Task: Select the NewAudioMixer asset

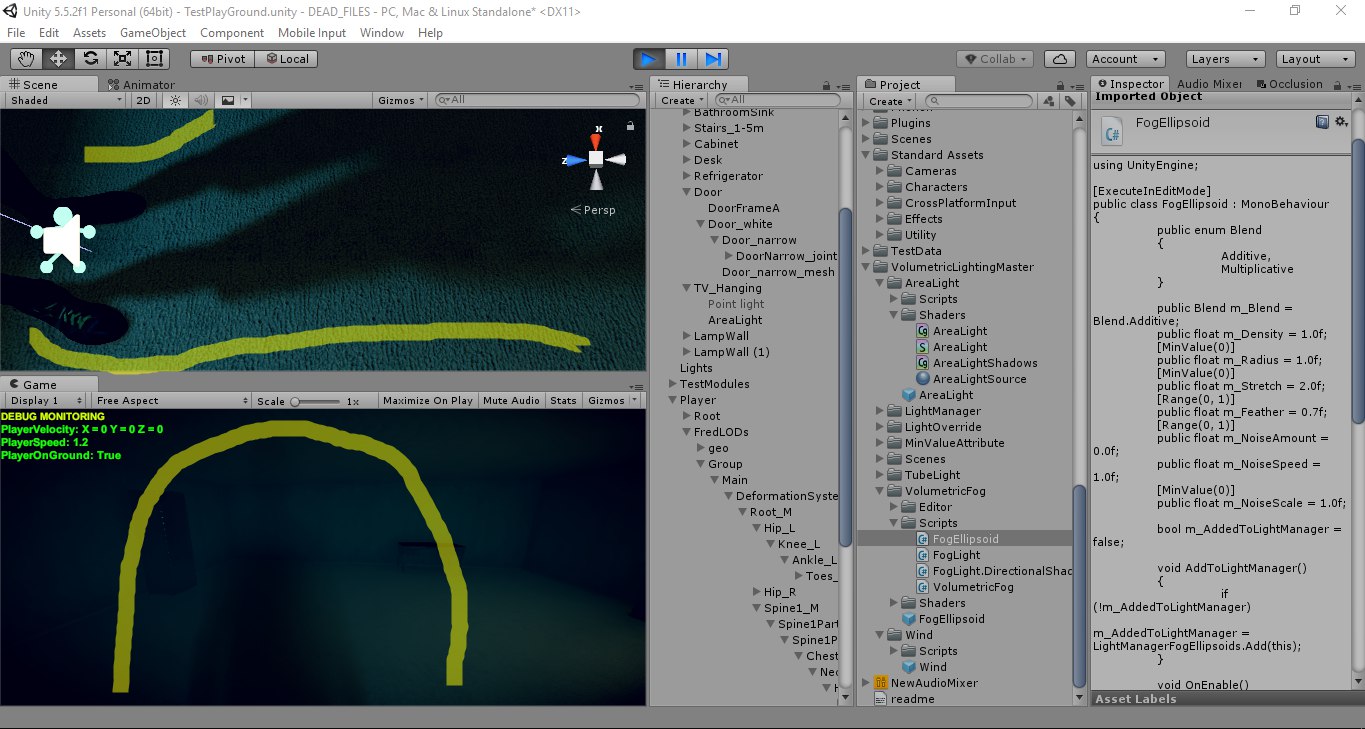Action: 934,683
